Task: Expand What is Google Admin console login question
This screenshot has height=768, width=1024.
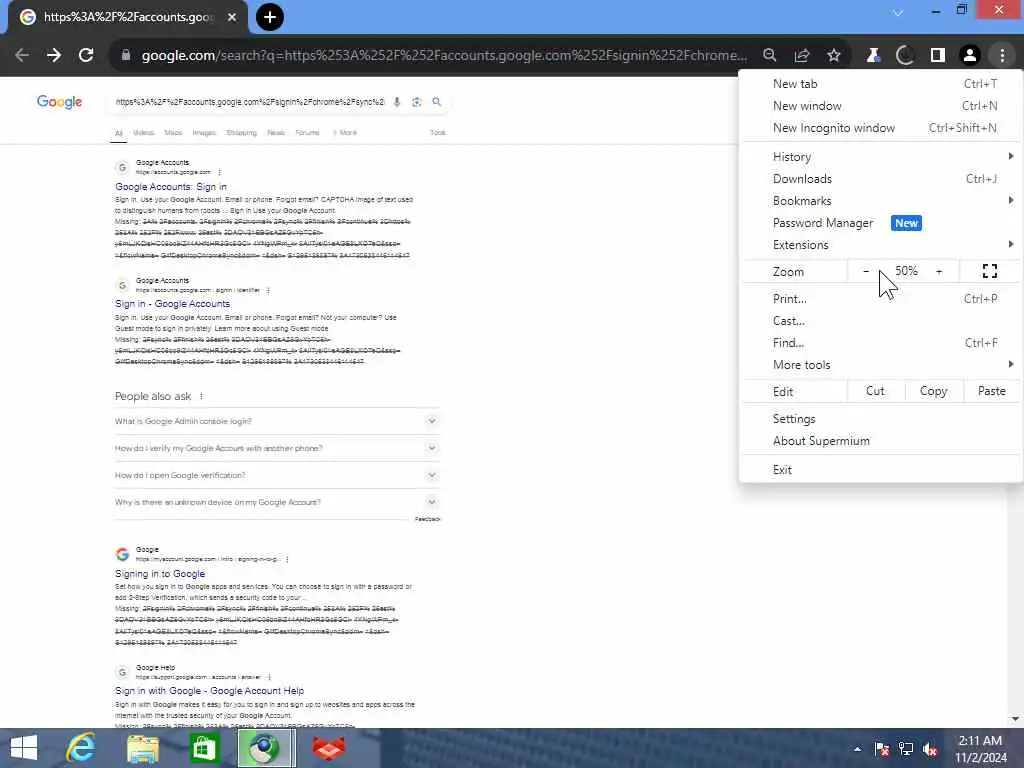Action: tap(277, 421)
